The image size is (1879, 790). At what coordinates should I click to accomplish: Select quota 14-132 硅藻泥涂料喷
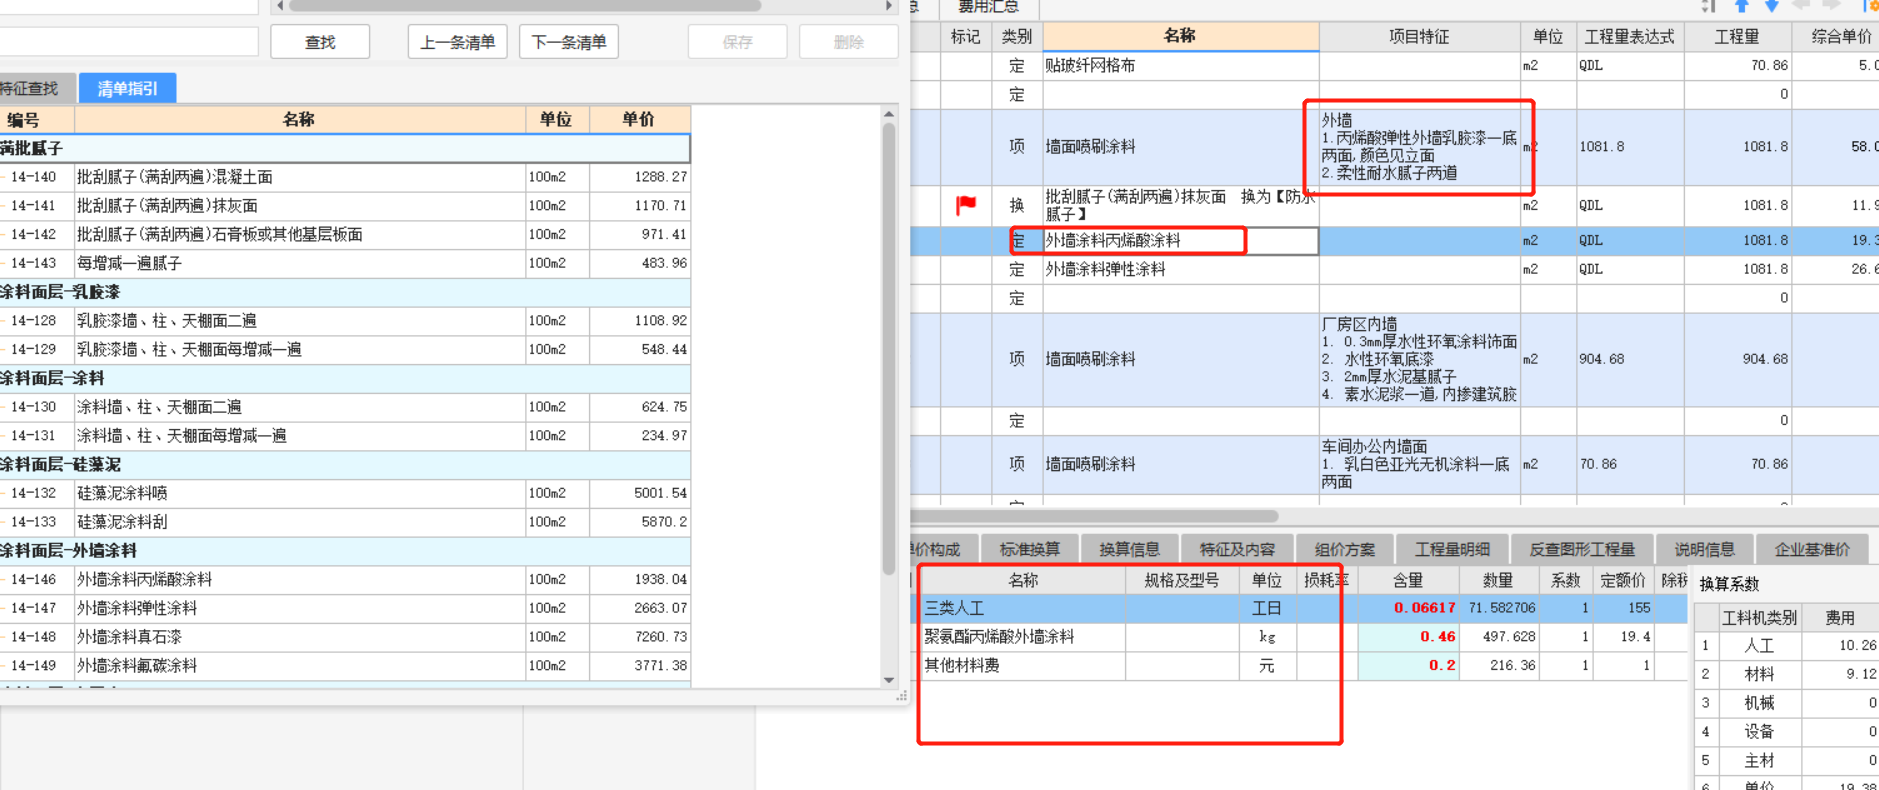[x=345, y=493]
